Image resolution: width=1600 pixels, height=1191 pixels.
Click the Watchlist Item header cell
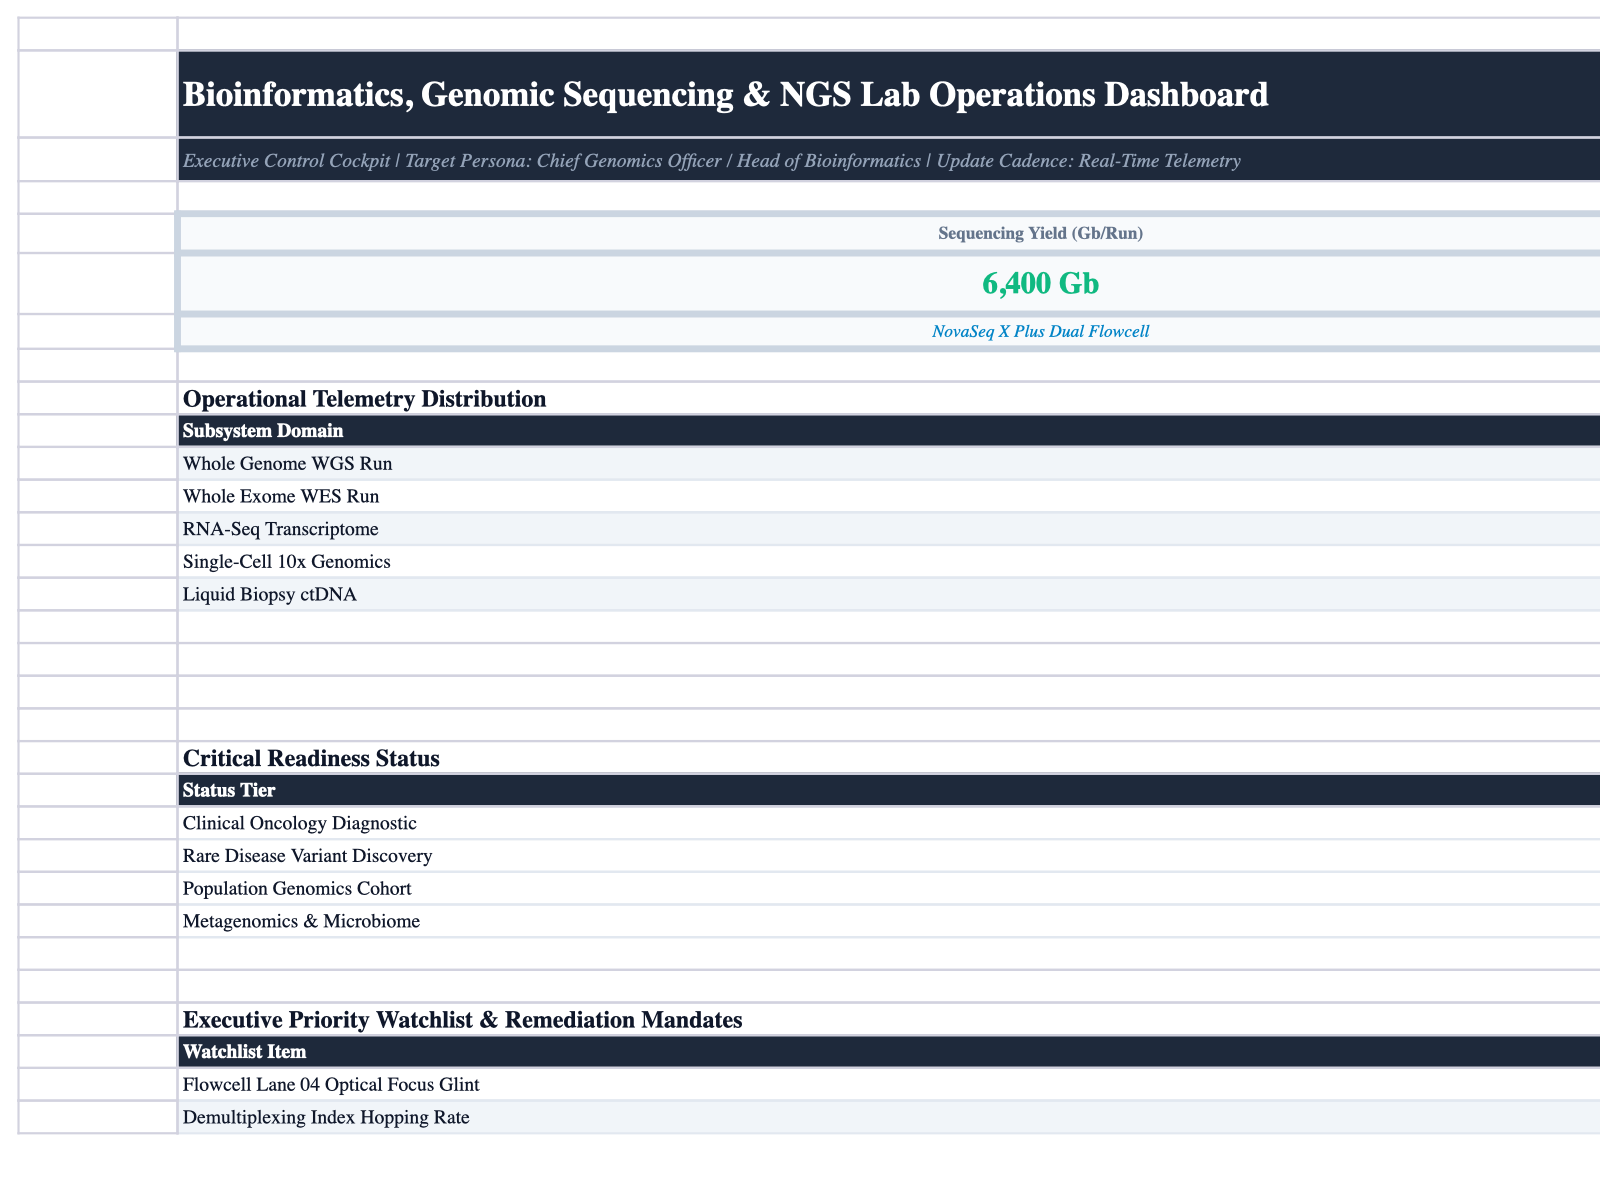[x=889, y=1052]
